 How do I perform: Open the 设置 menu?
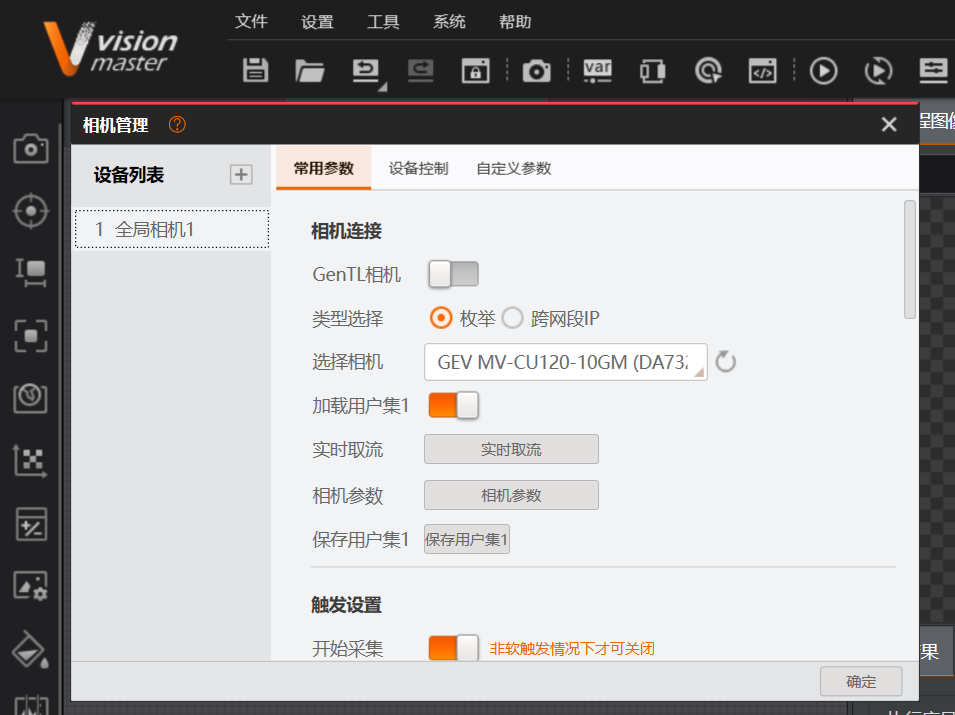pyautogui.click(x=317, y=22)
